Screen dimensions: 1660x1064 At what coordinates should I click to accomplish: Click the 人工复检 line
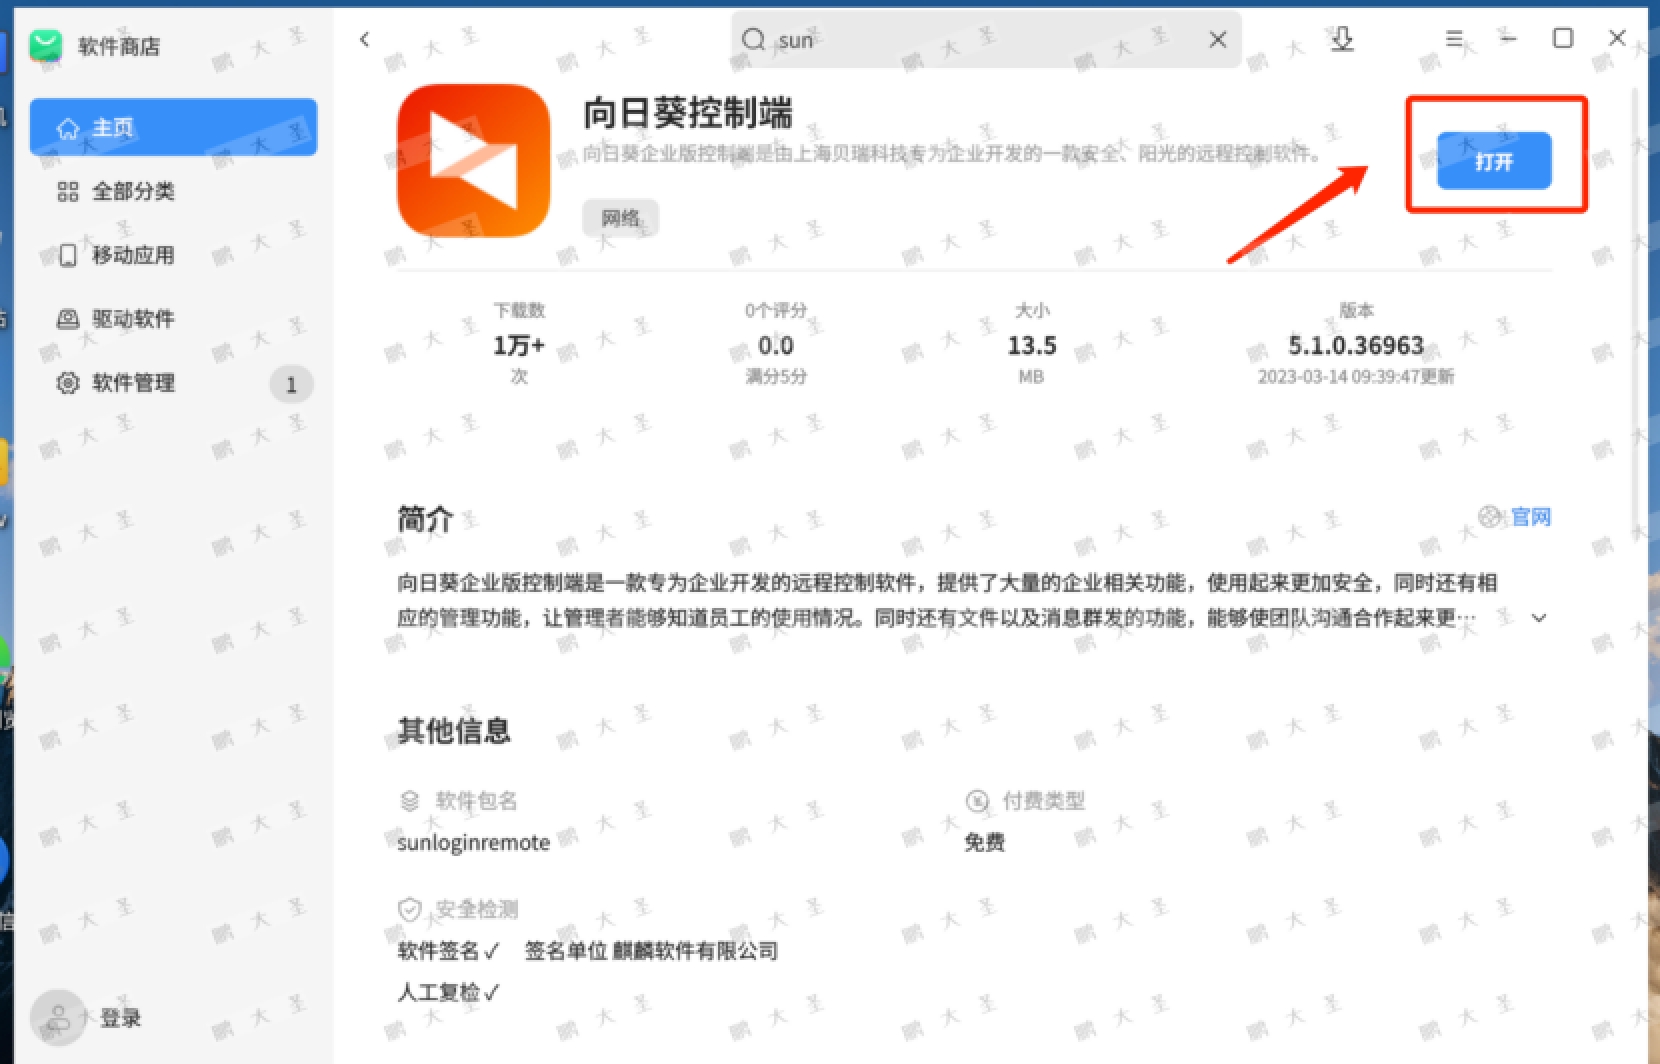(x=448, y=993)
